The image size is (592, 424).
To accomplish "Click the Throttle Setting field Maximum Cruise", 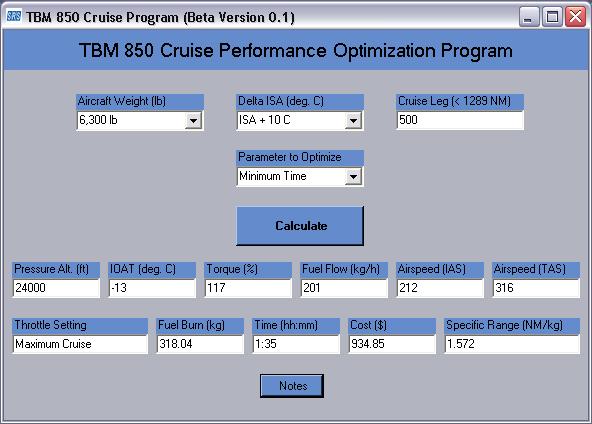I will point(80,344).
